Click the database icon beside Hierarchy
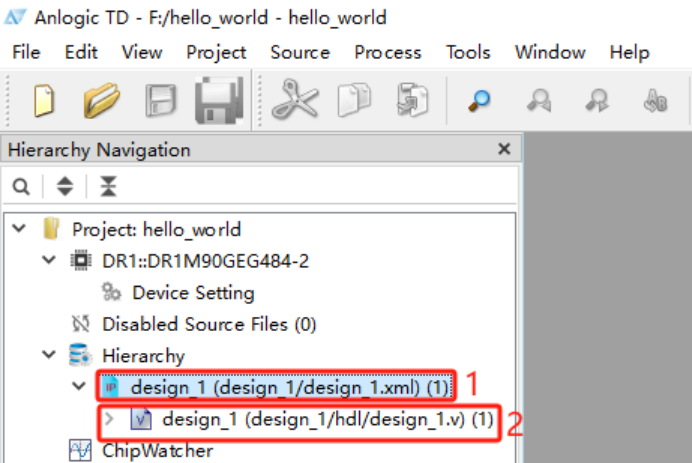692x463 pixels. click(80, 355)
